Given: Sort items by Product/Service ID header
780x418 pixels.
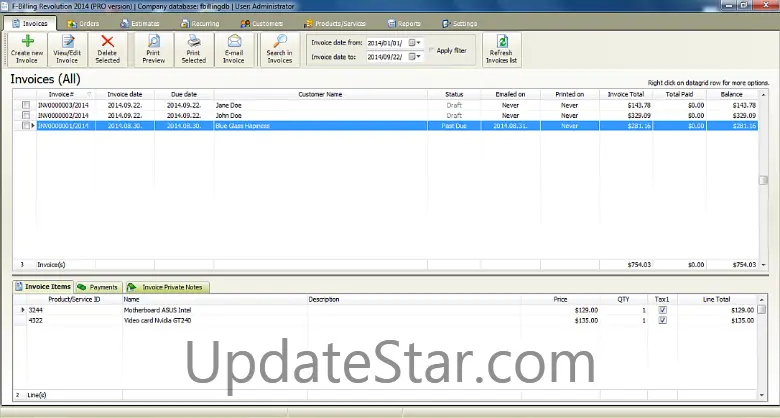Looking at the screenshot, I should point(75,299).
